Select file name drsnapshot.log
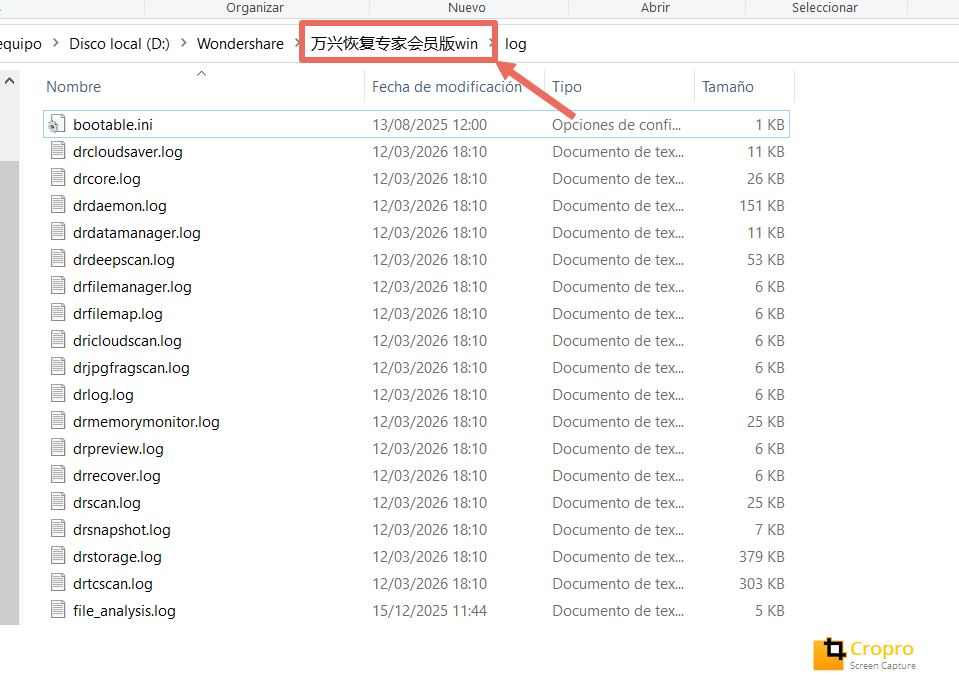 (122, 530)
